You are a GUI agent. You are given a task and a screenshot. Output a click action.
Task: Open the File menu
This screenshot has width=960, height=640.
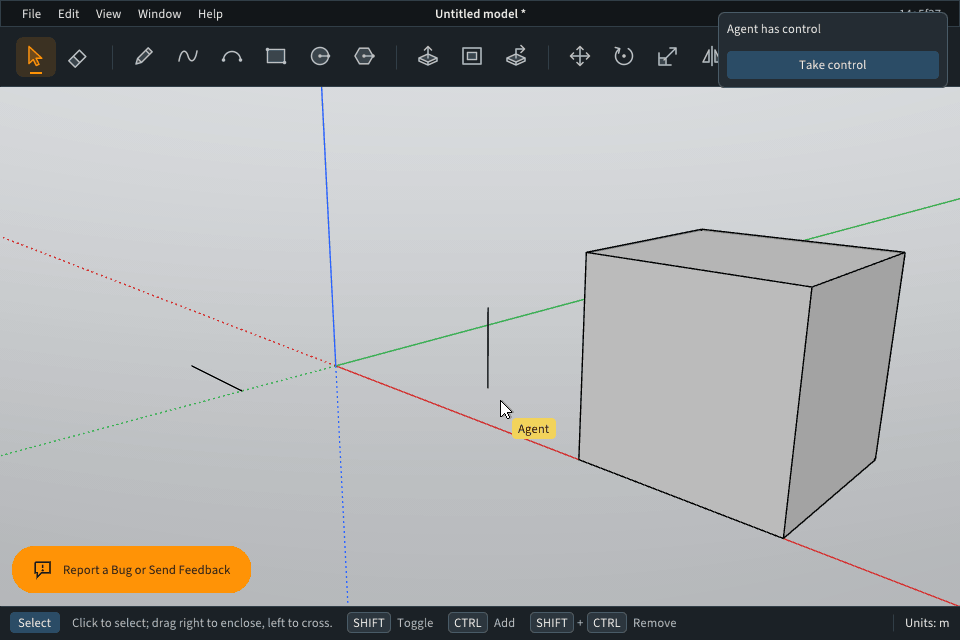coord(31,13)
